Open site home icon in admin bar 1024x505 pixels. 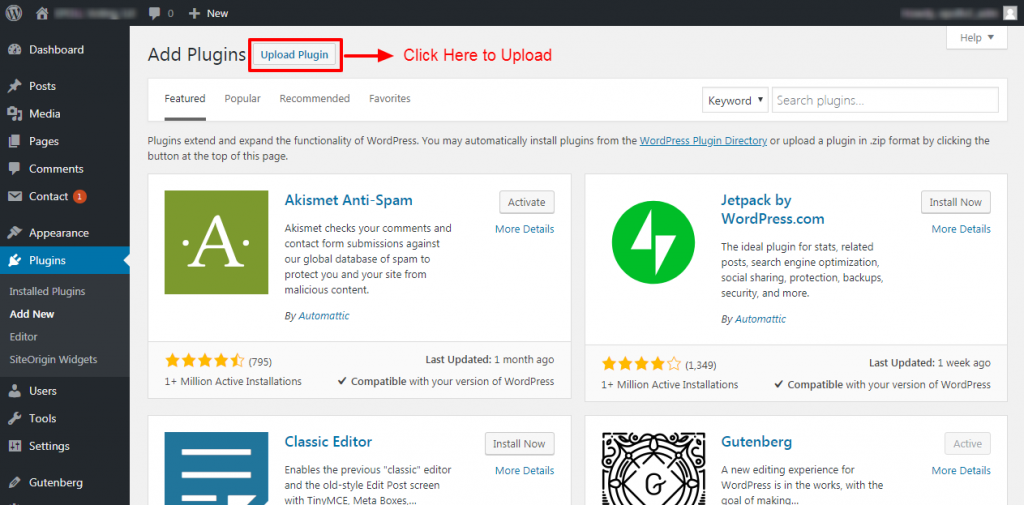(x=42, y=12)
